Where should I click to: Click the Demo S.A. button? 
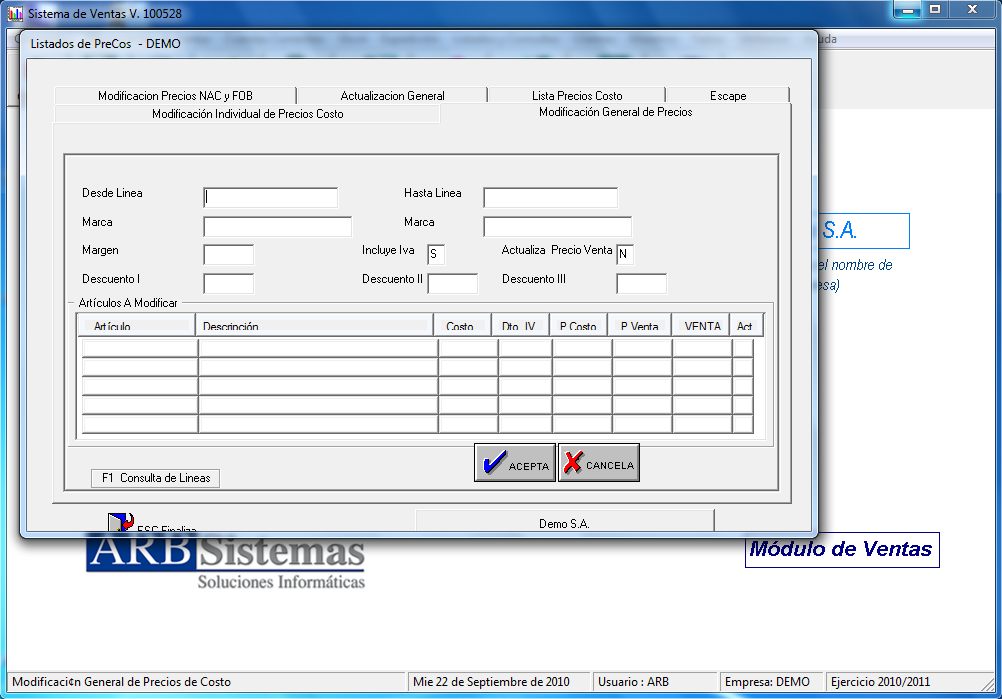click(x=564, y=521)
